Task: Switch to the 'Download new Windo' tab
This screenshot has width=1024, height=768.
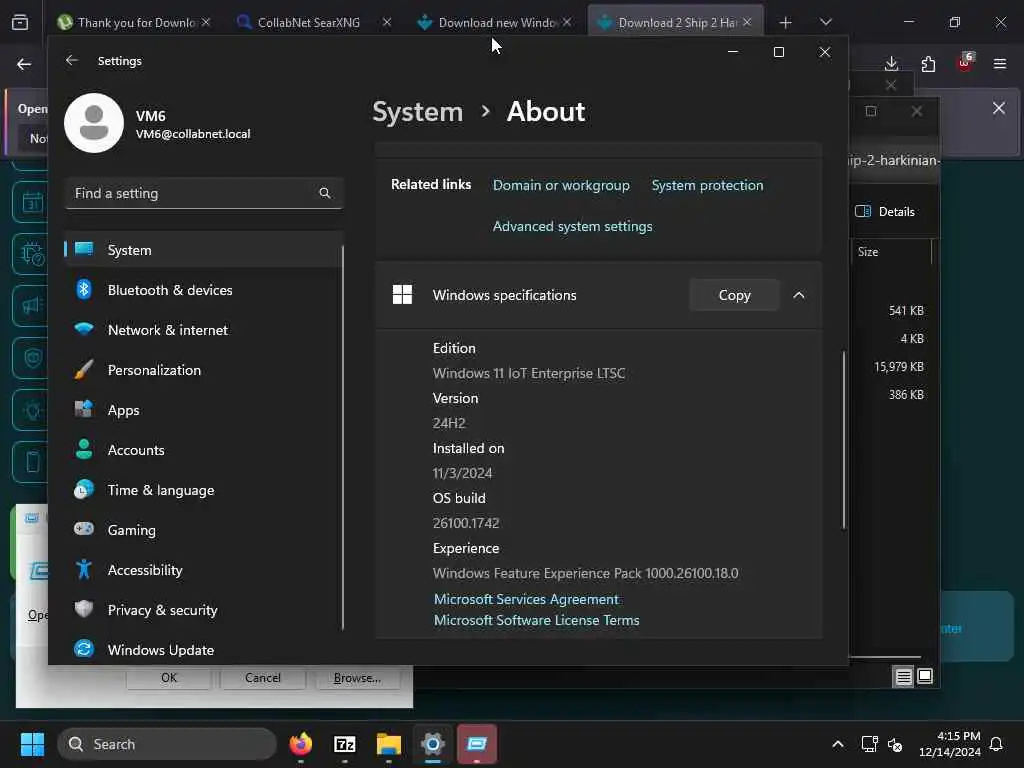Action: [494, 22]
